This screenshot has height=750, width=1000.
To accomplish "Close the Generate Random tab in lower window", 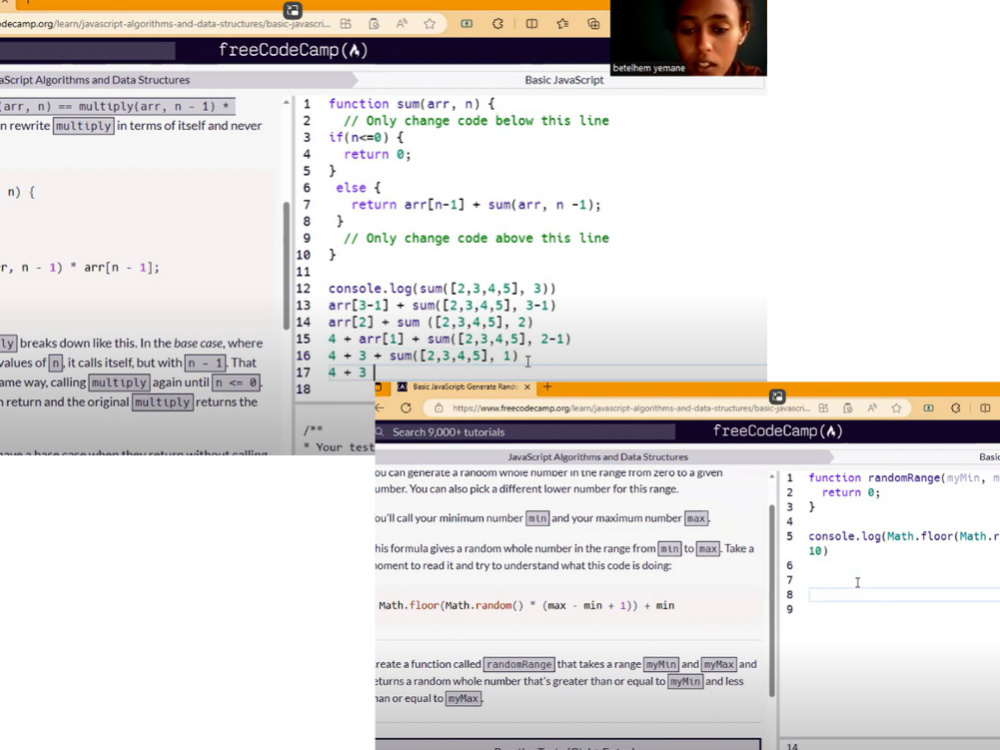I will pos(527,387).
